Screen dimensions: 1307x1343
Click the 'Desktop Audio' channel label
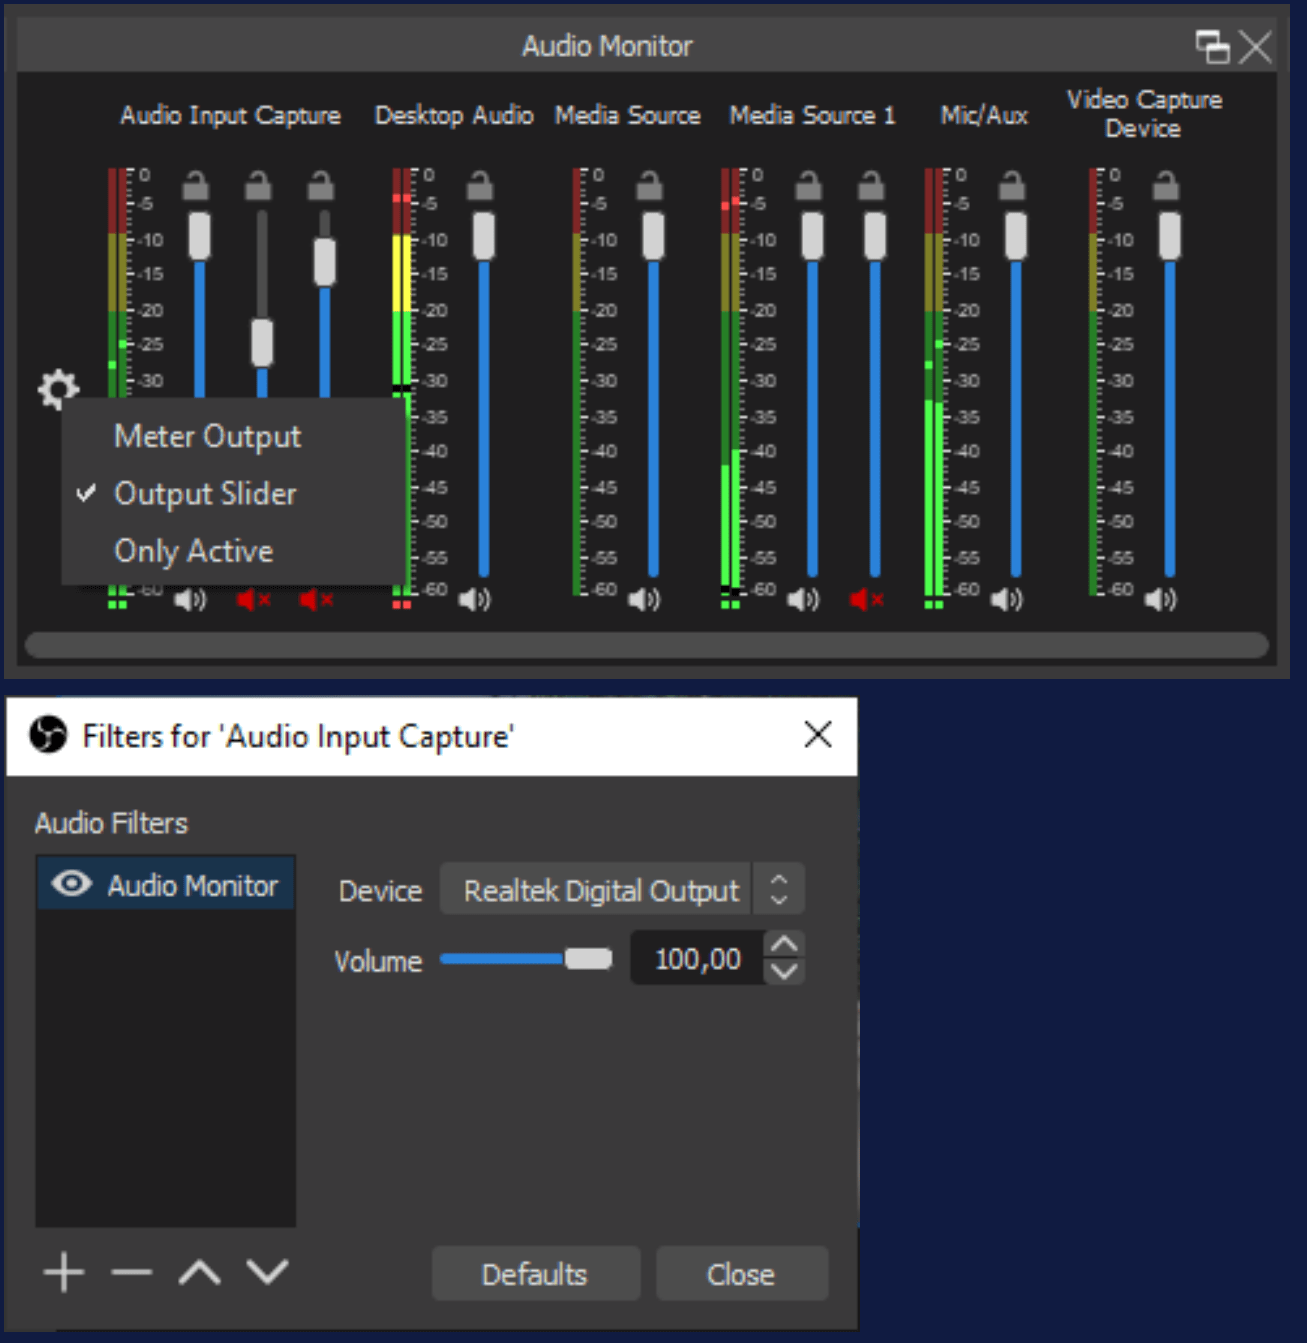click(x=454, y=115)
